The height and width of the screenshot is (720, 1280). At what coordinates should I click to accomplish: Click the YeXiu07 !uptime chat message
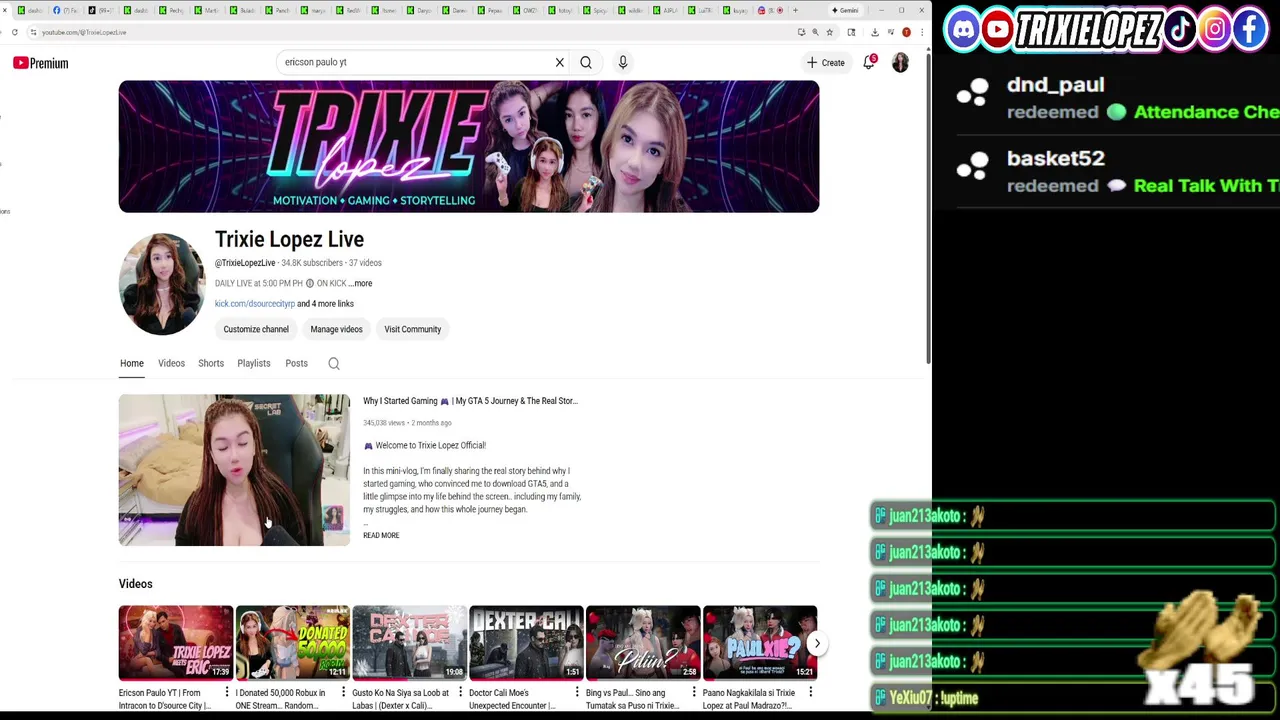pos(1073,698)
